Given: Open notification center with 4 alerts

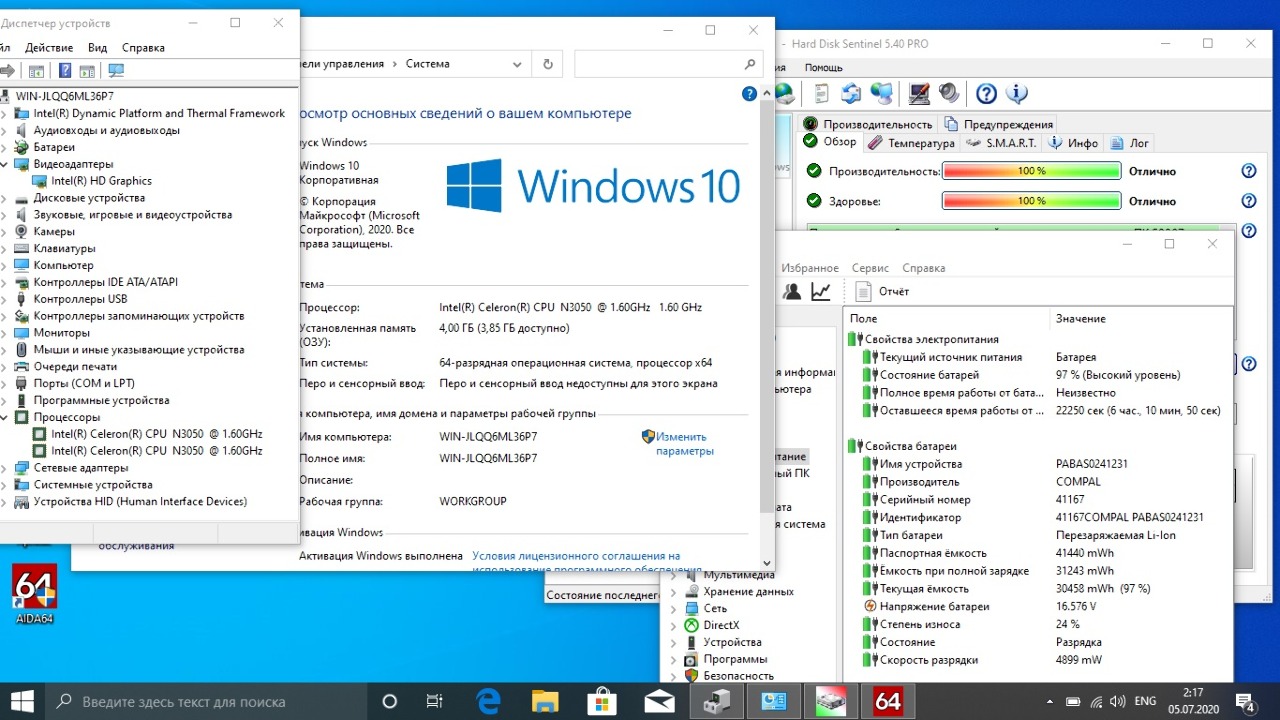Looking at the screenshot, I should pyautogui.click(x=1246, y=701).
